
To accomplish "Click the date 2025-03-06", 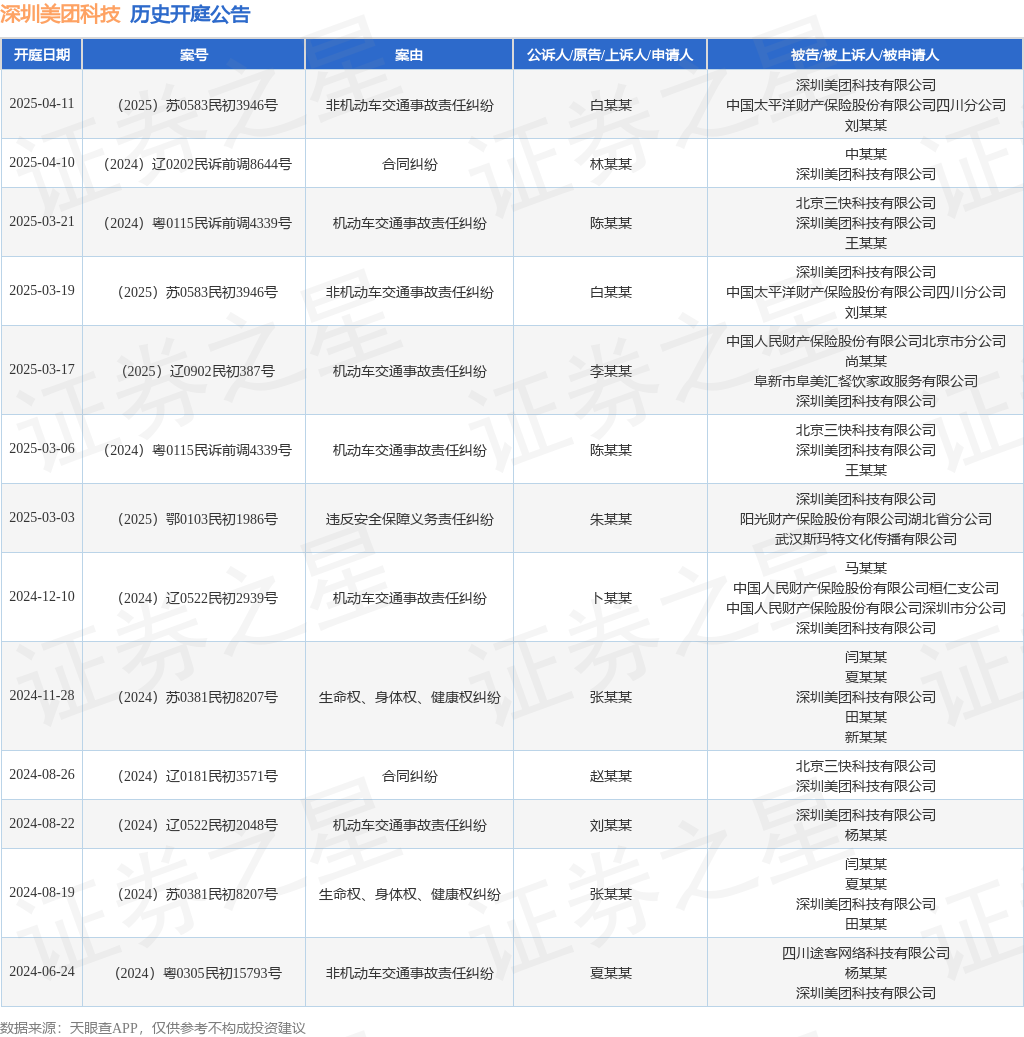I will pyautogui.click(x=42, y=448).
